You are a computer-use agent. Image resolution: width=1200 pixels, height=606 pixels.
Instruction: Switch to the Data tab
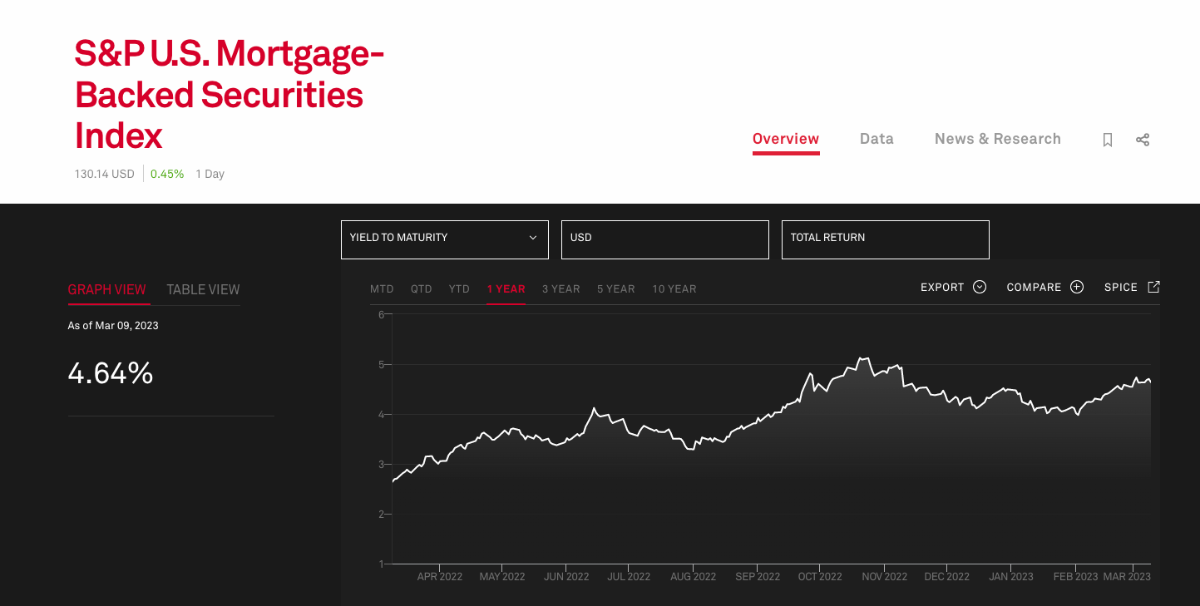[876, 139]
